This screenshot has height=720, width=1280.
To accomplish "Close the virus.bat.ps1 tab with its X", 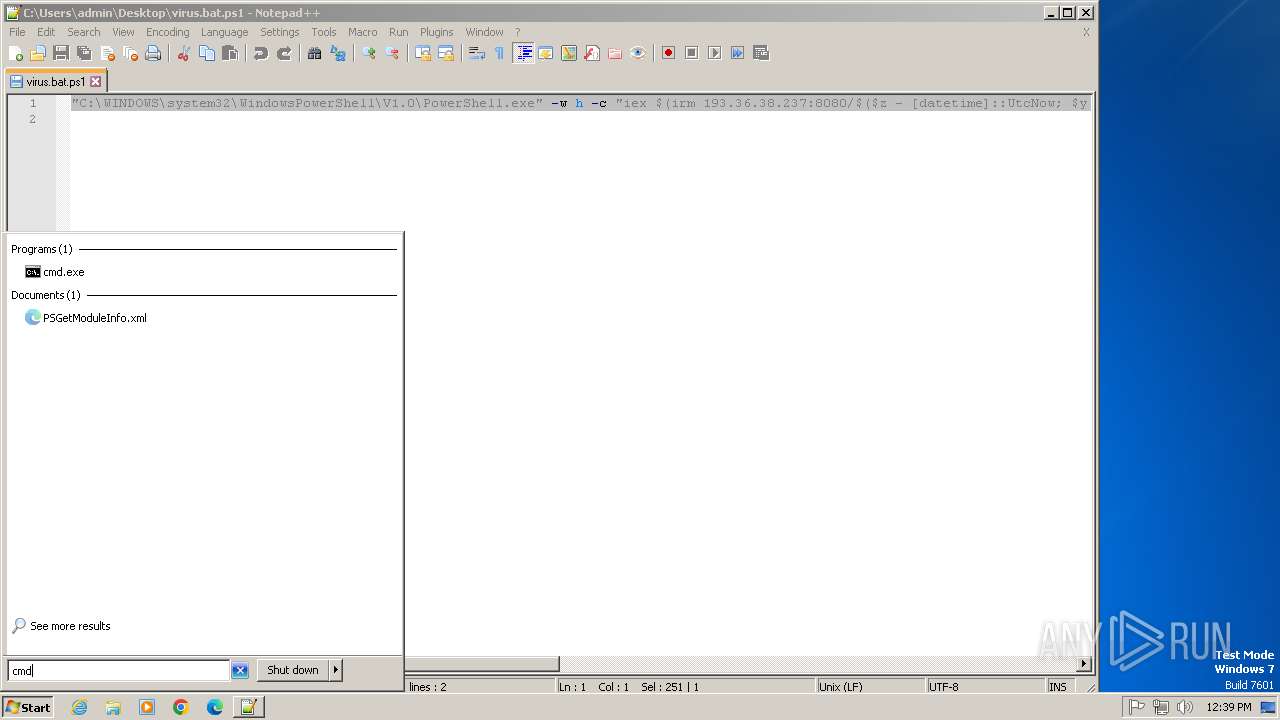I will [96, 82].
